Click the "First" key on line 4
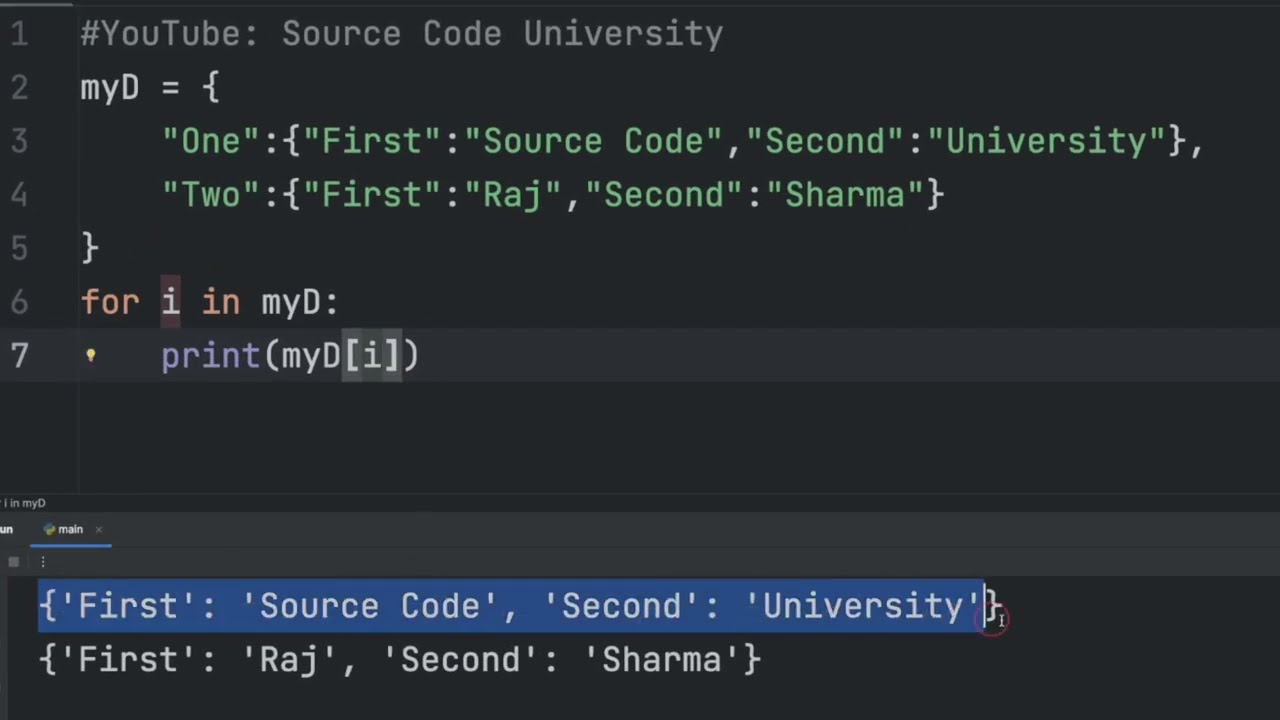 tap(373, 195)
